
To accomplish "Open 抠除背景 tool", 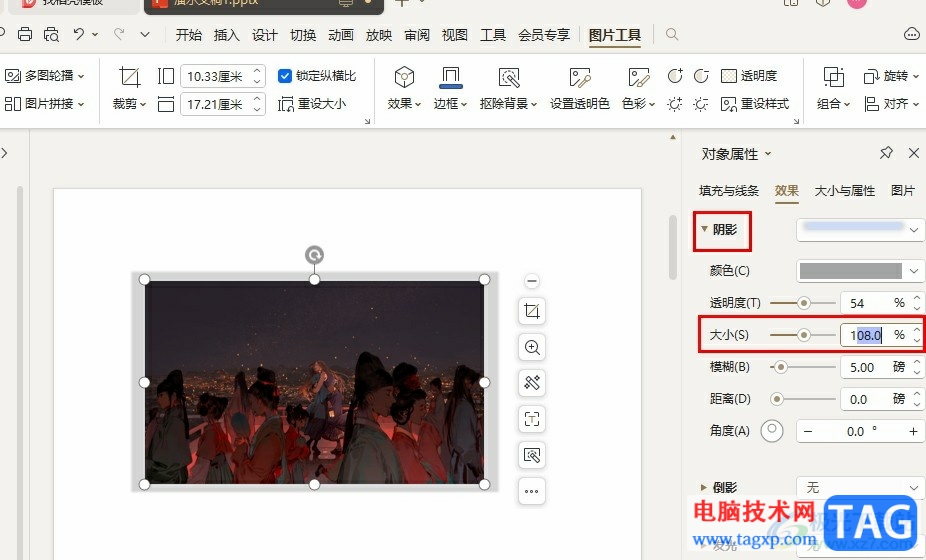I will [508, 89].
